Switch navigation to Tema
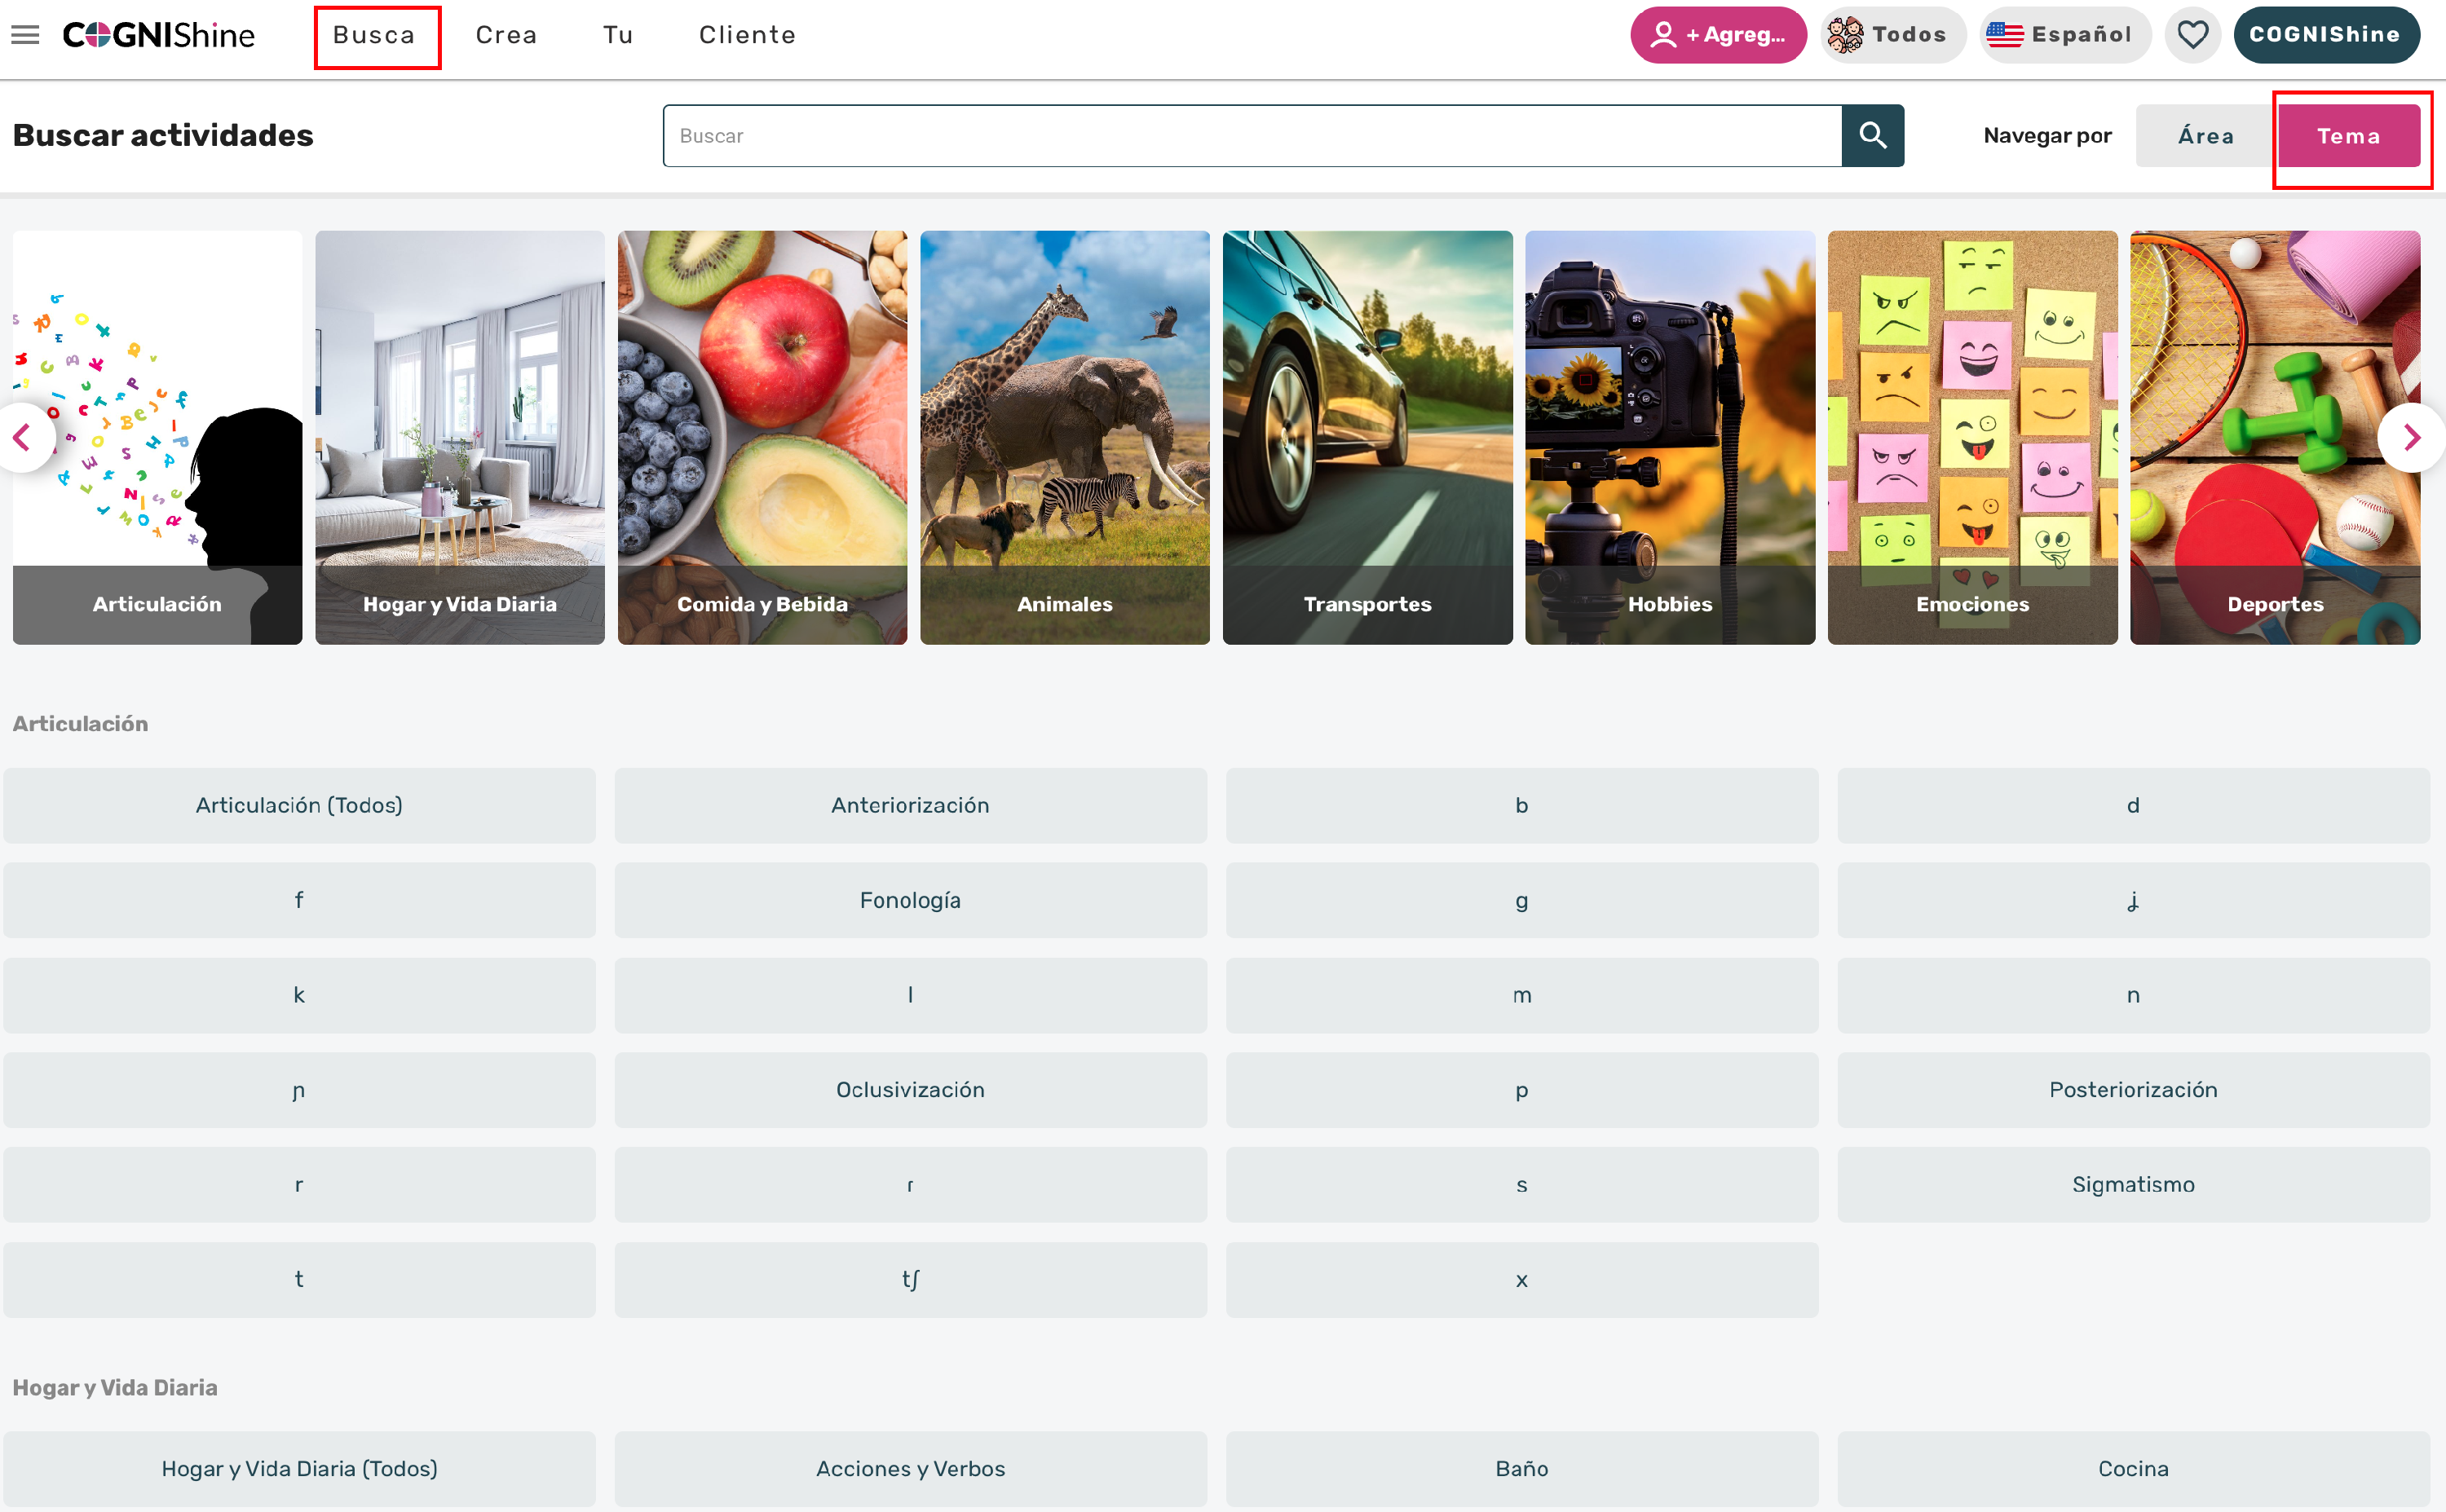The width and height of the screenshot is (2446, 1512). click(x=2348, y=136)
